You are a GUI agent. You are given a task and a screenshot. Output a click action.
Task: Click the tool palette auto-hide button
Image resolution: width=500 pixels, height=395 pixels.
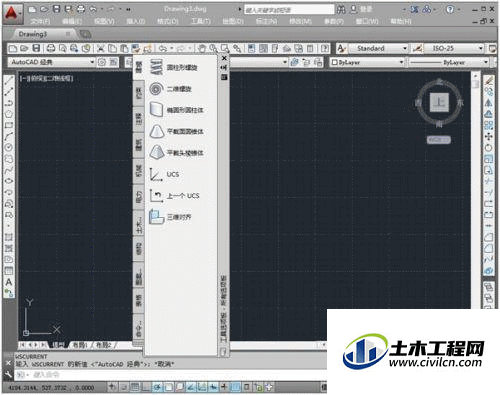pos(224,68)
